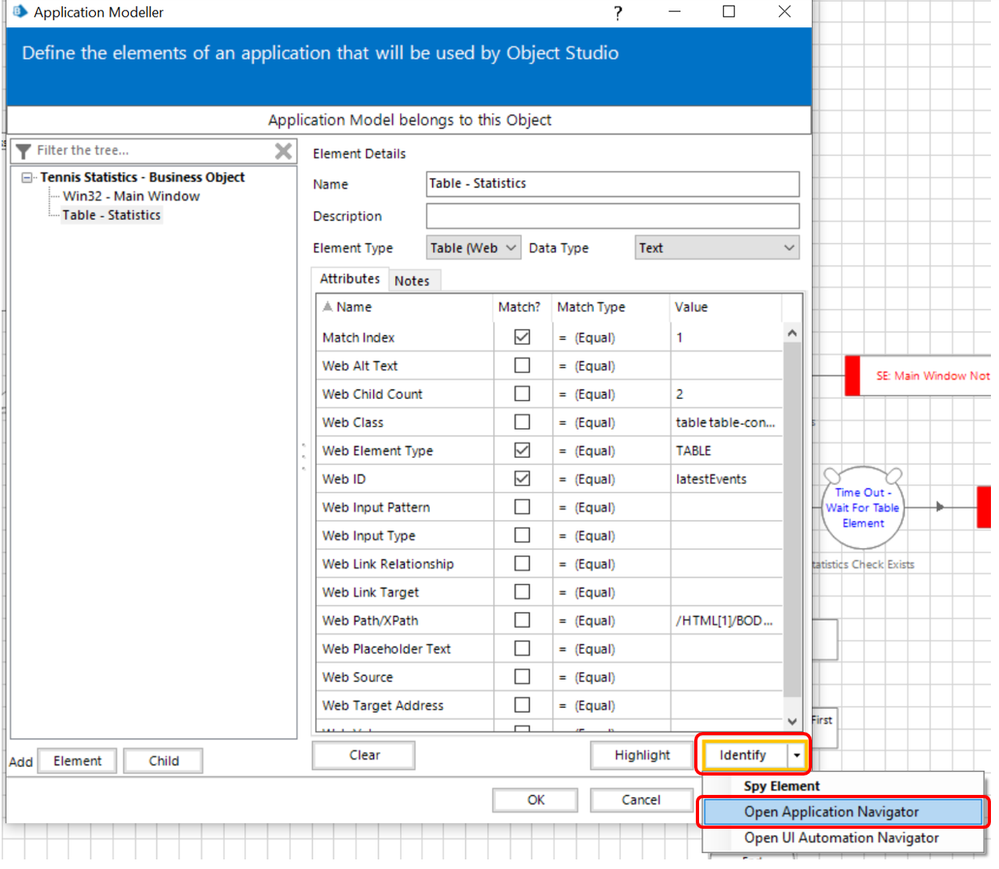
Task: Click the Clear button
Action: click(x=364, y=755)
